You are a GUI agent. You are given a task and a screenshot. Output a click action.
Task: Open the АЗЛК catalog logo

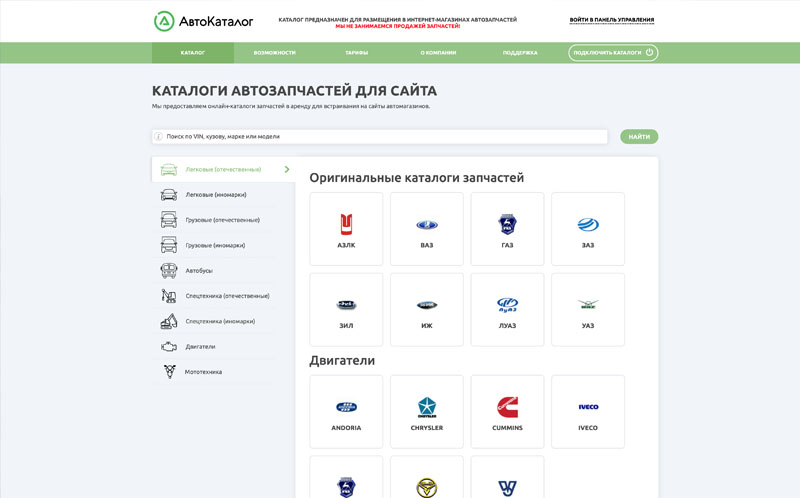pyautogui.click(x=346, y=224)
